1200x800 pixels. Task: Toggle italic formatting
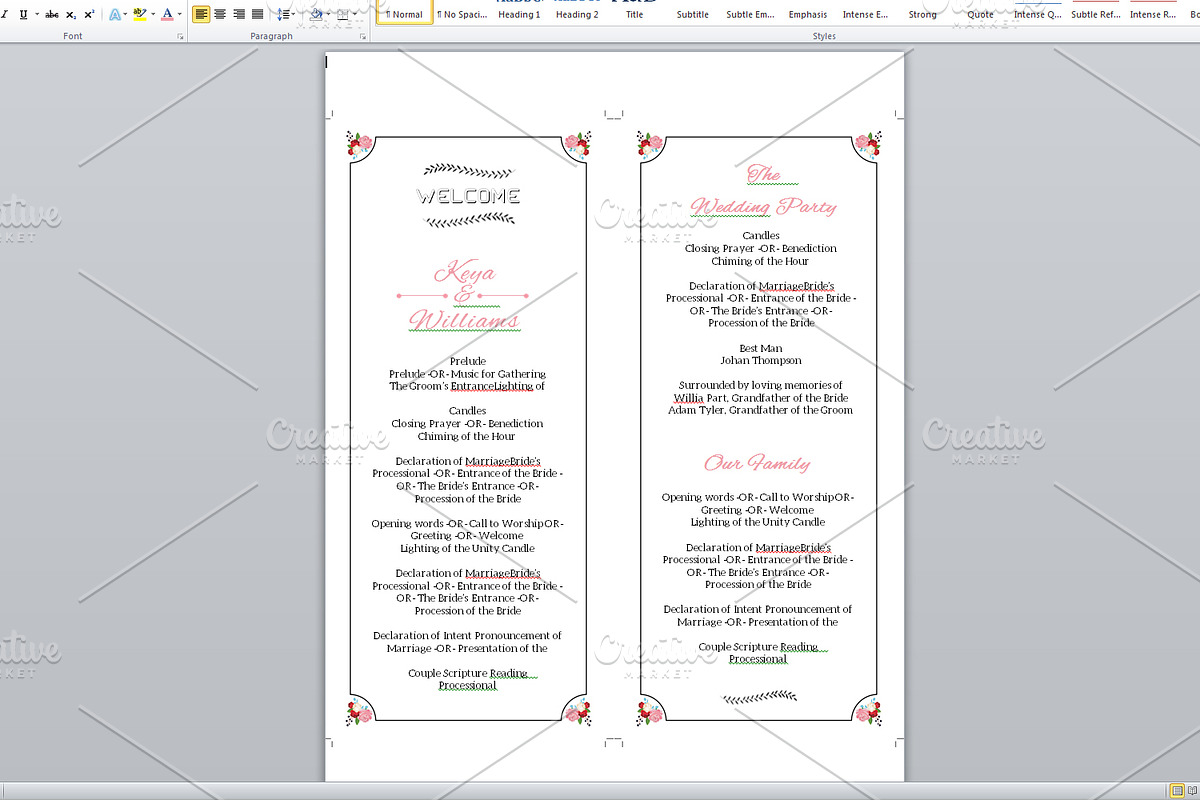[x=4, y=14]
